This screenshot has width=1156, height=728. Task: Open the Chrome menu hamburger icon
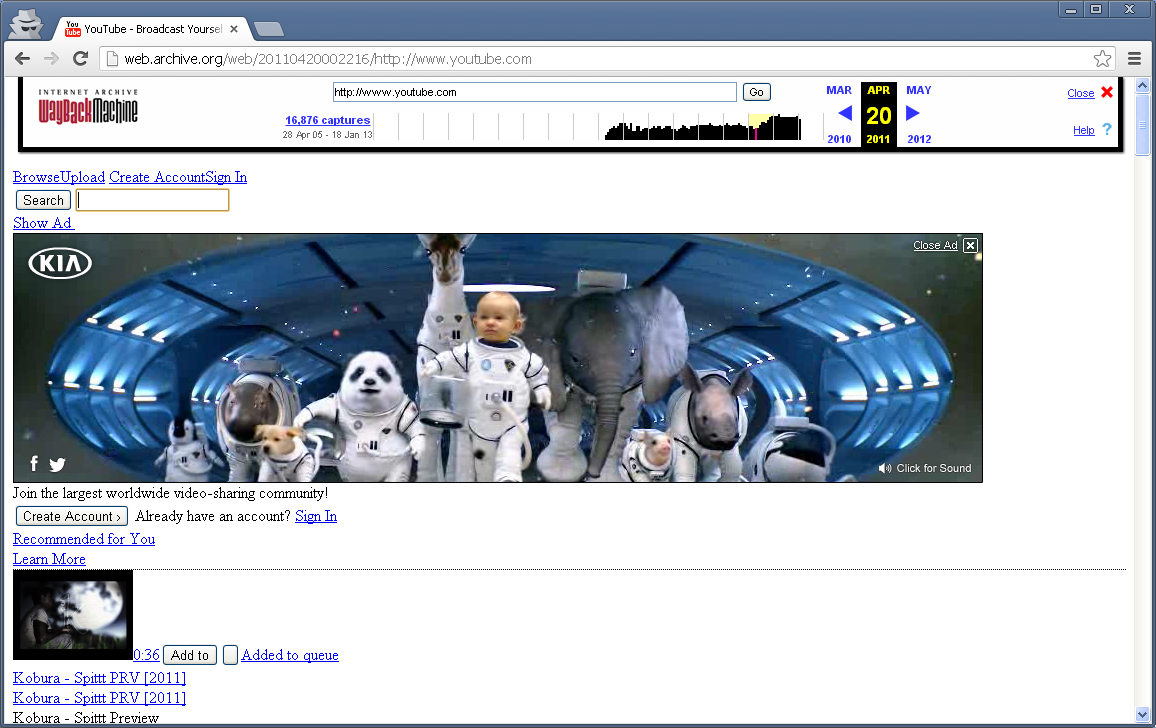point(1135,58)
